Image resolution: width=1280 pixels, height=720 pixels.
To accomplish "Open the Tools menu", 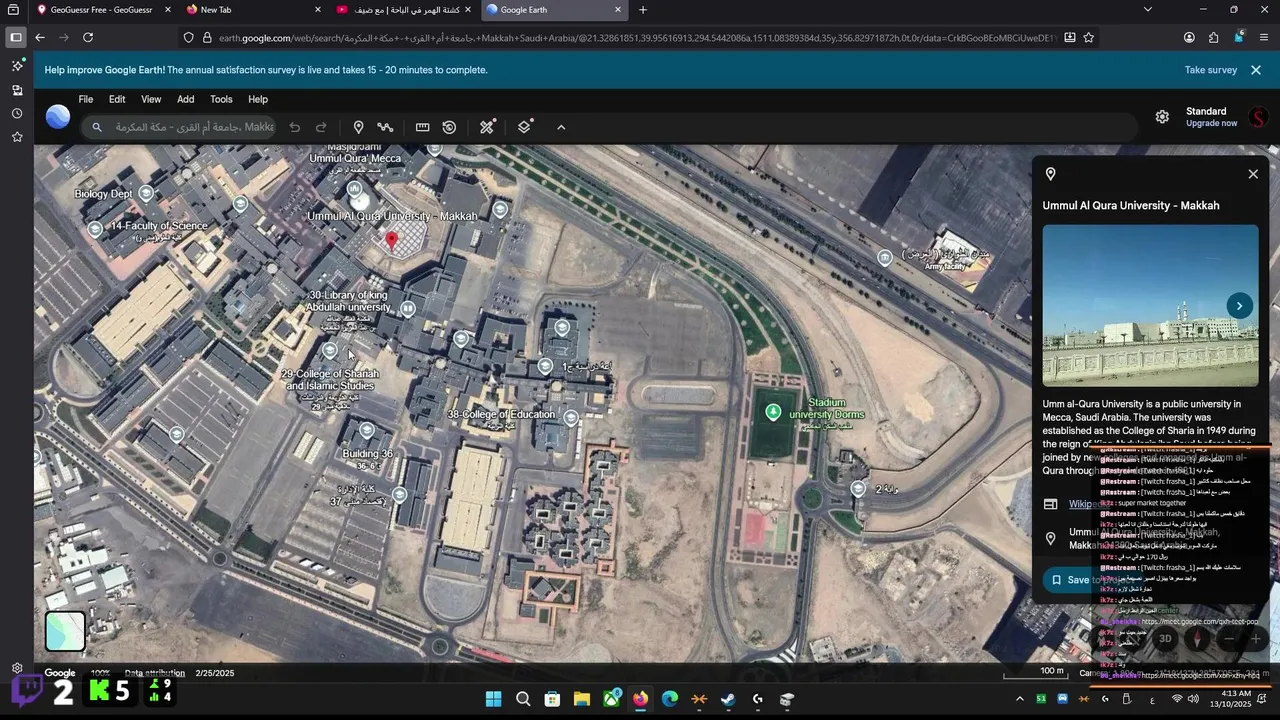I will click(221, 99).
